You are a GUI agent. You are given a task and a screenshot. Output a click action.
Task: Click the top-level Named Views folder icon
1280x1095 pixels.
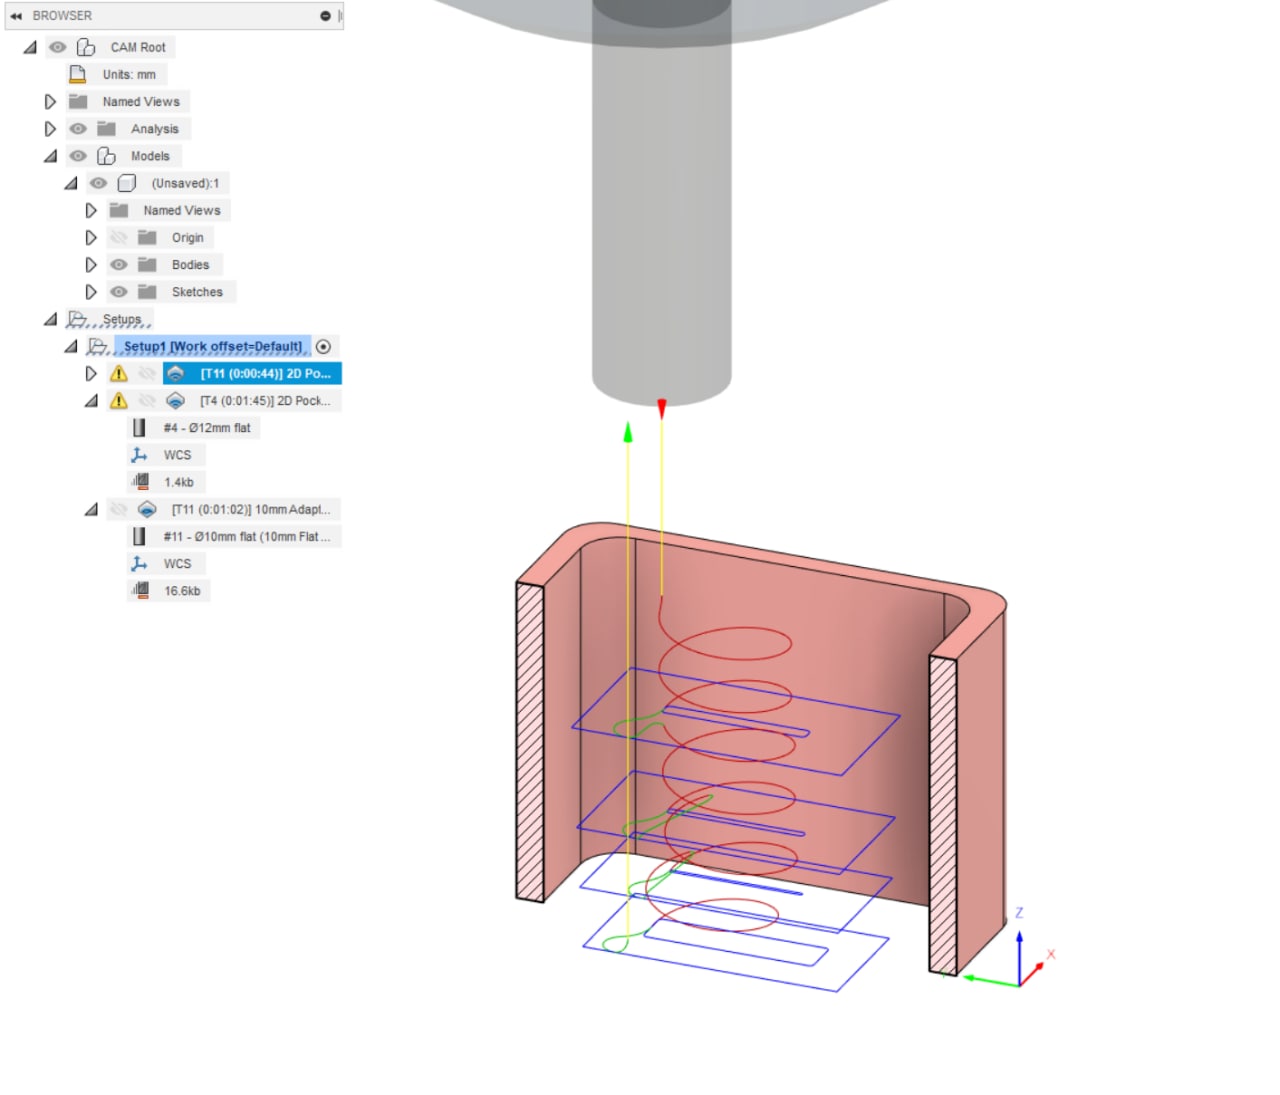click(78, 101)
